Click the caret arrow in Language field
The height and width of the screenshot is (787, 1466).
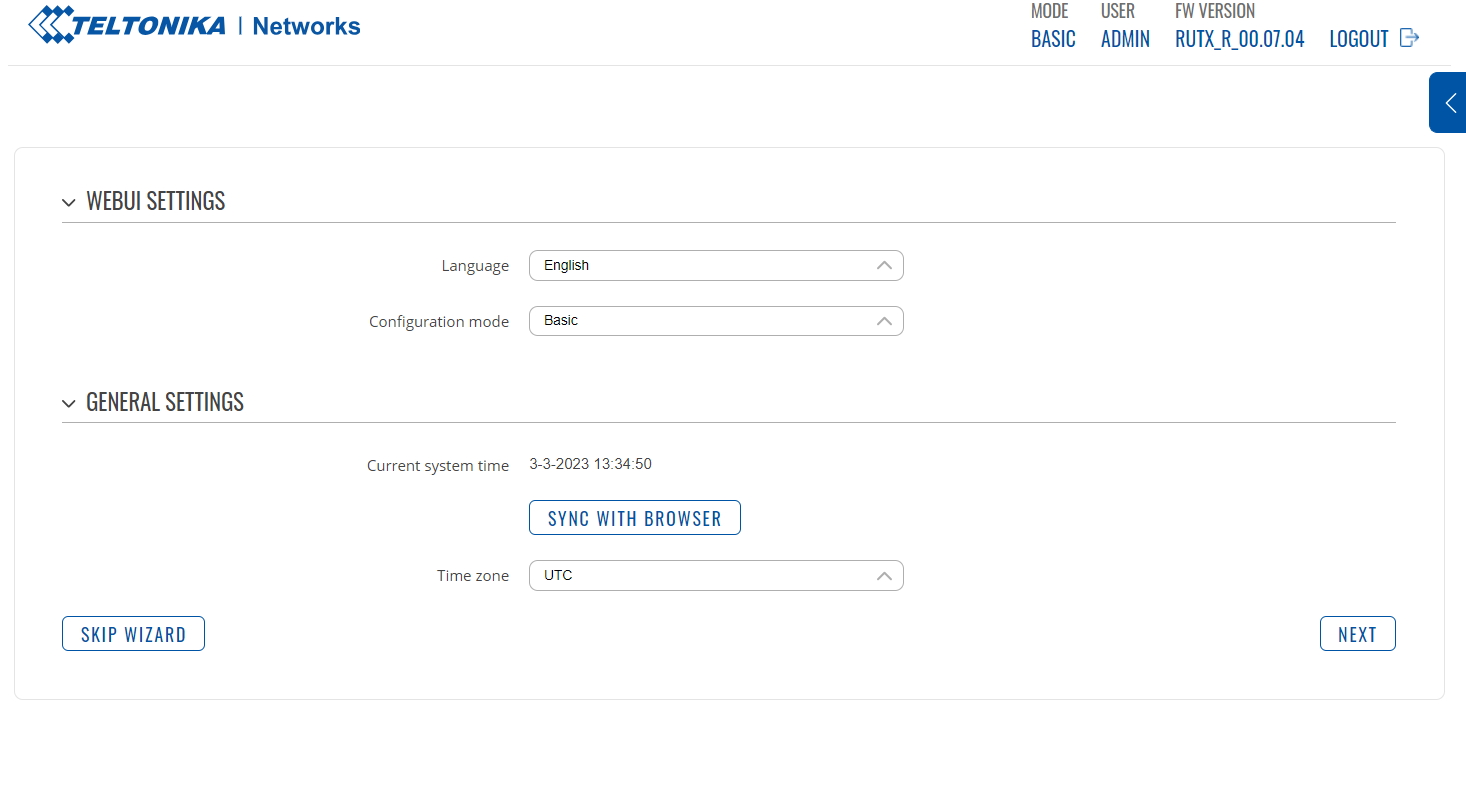pos(883,266)
